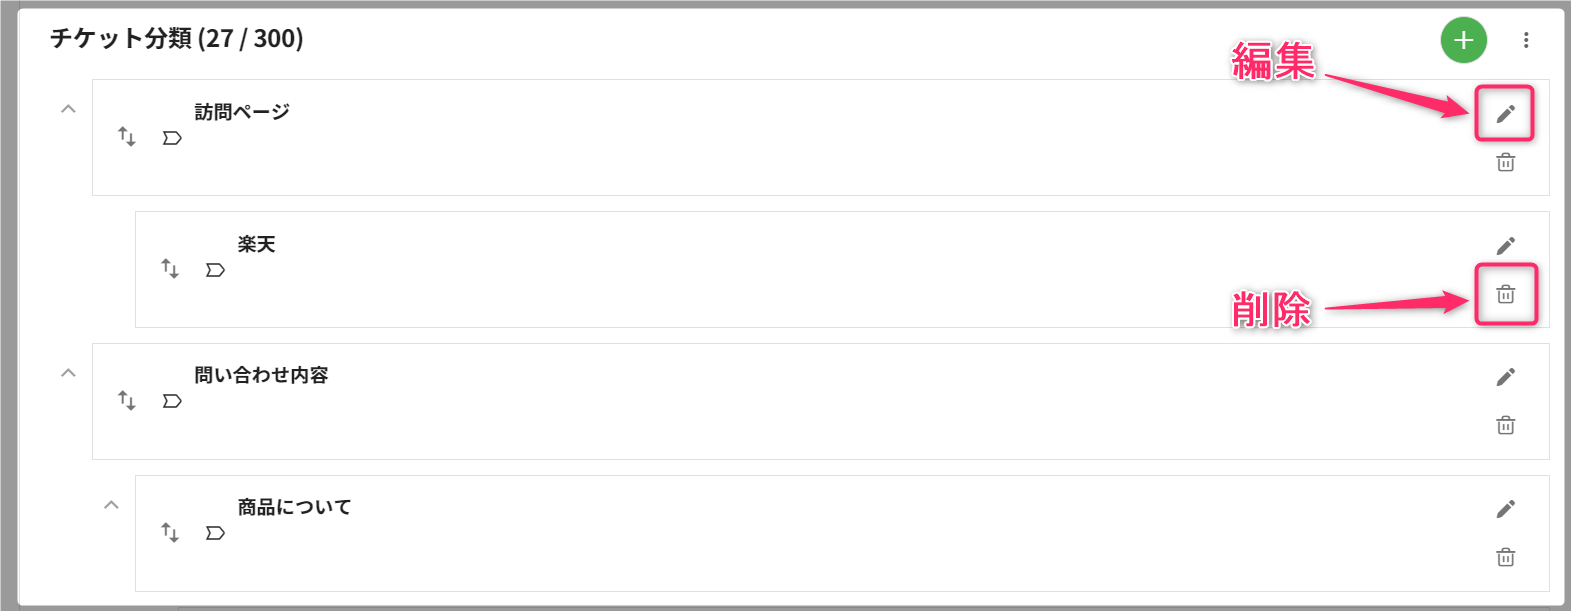Delete the 問い合わせ内容 category

click(1505, 425)
